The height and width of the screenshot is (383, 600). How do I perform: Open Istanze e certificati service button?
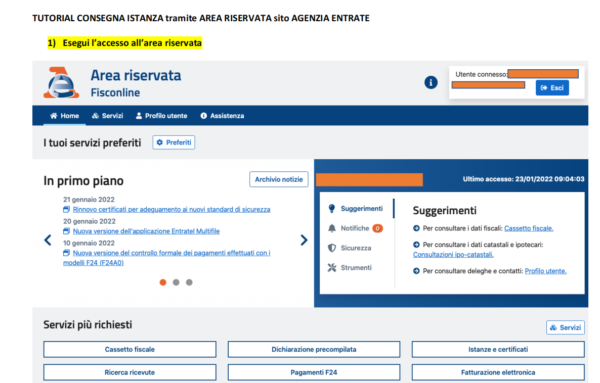498,349
